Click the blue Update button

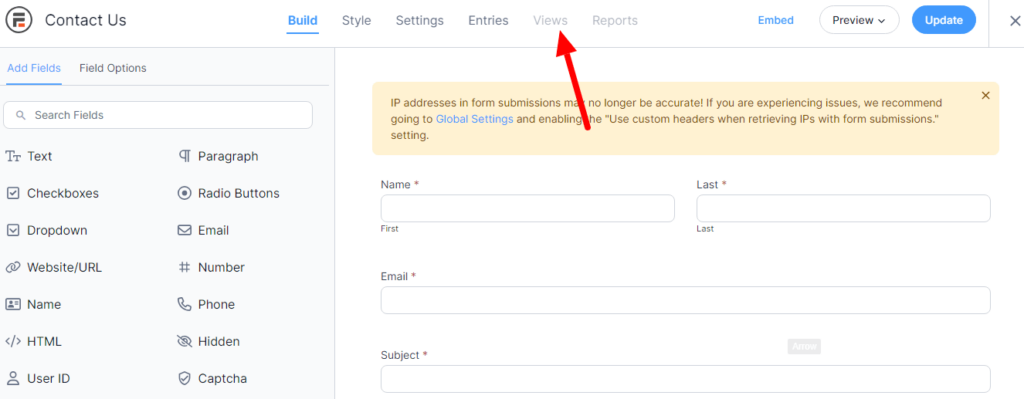pos(944,20)
